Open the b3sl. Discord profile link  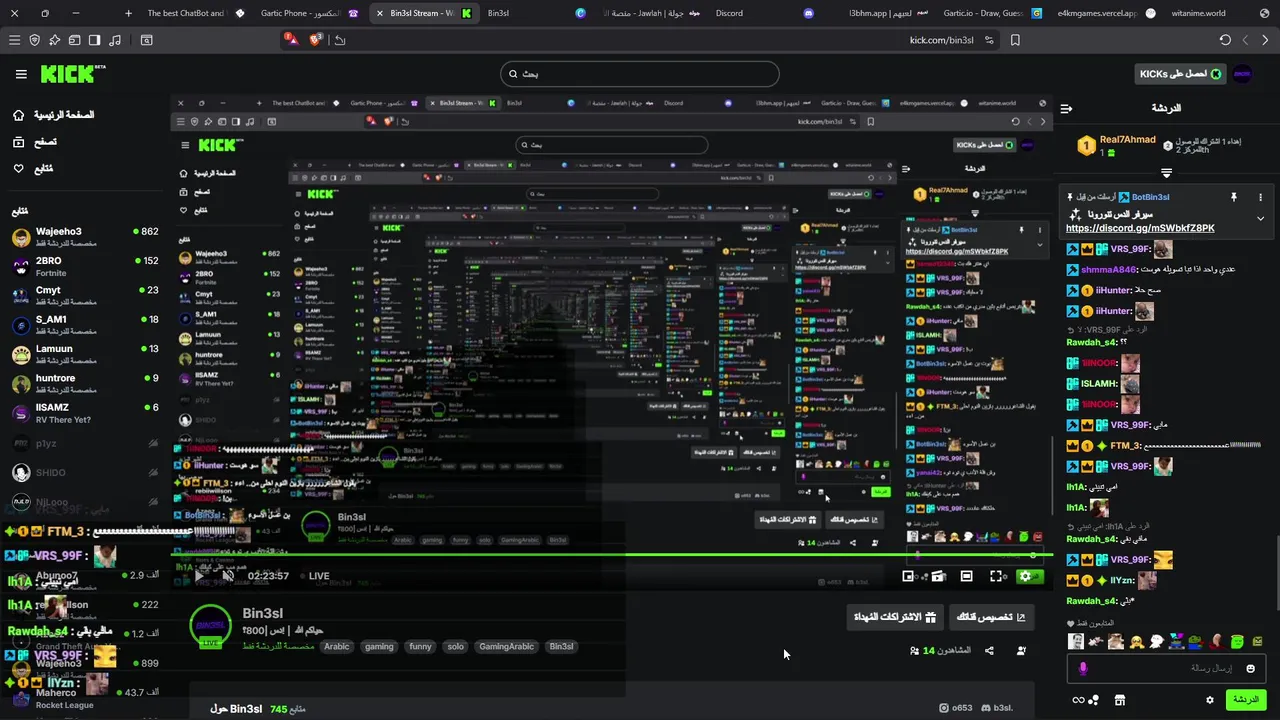click(x=997, y=708)
